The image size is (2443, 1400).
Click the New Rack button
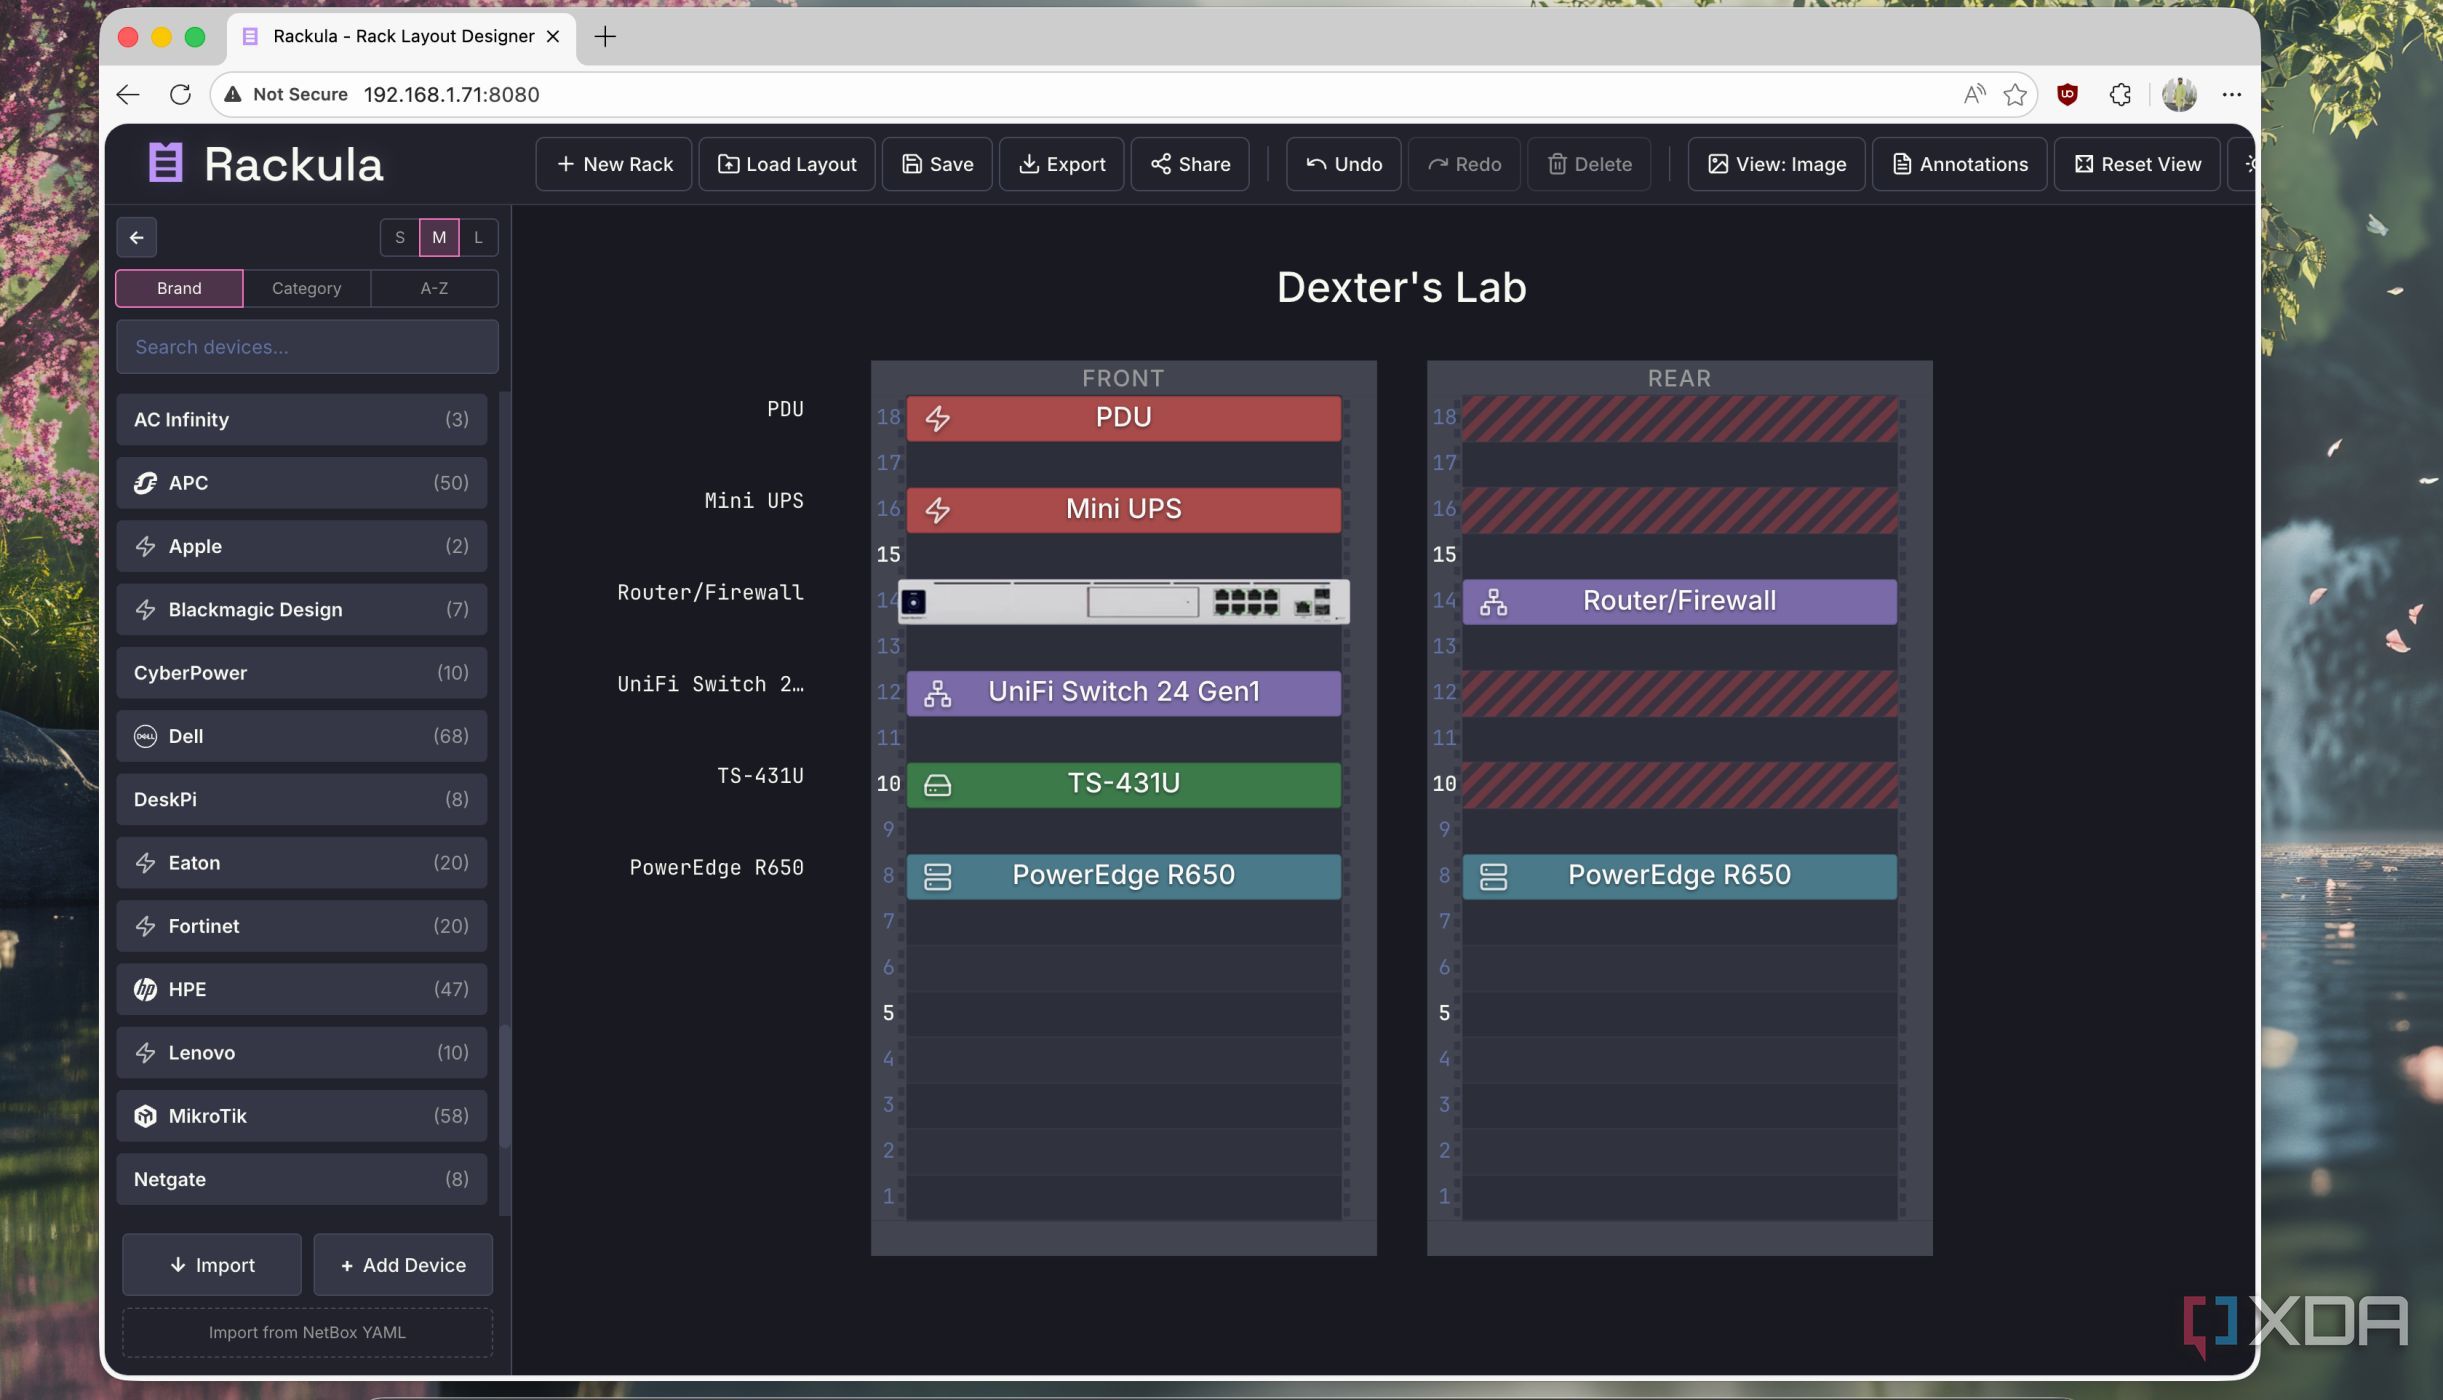[614, 164]
